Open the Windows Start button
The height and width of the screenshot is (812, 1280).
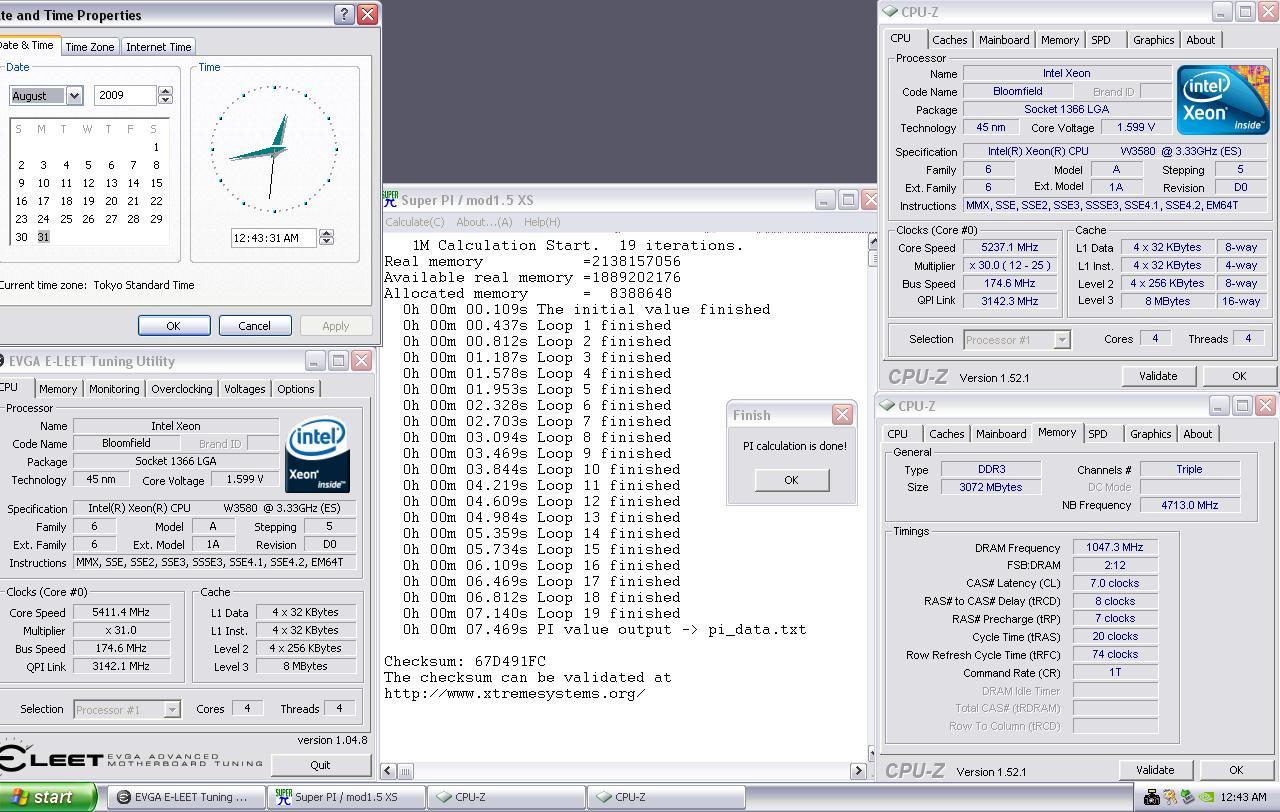48,797
